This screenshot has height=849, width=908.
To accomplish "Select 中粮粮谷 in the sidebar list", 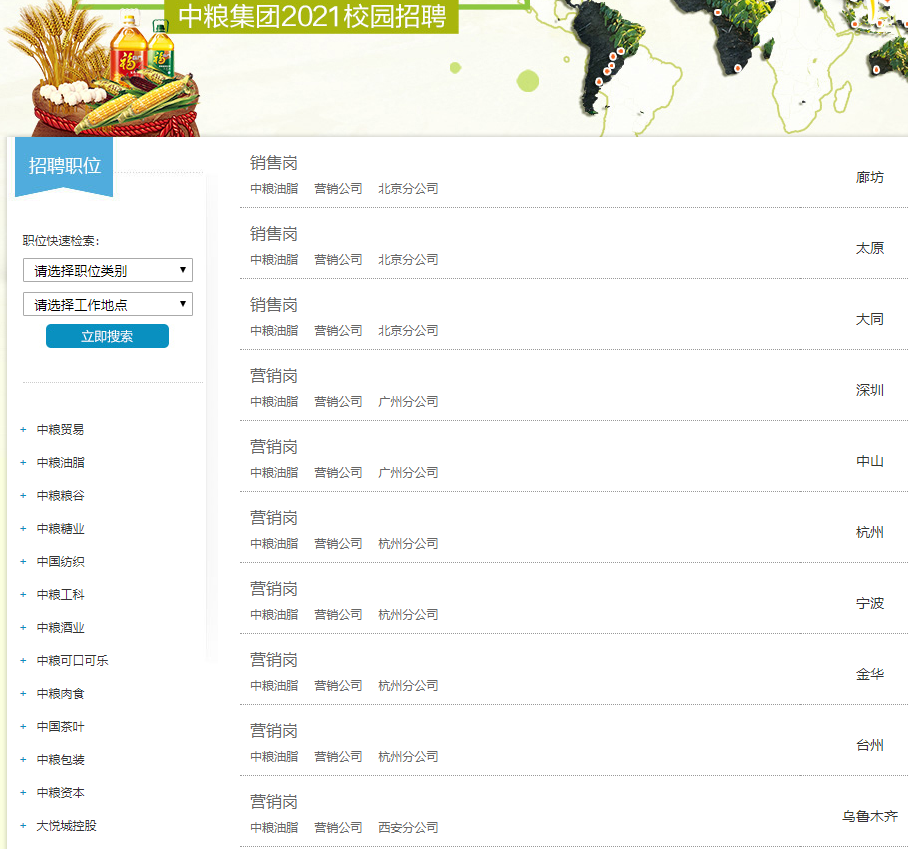I will (60, 496).
